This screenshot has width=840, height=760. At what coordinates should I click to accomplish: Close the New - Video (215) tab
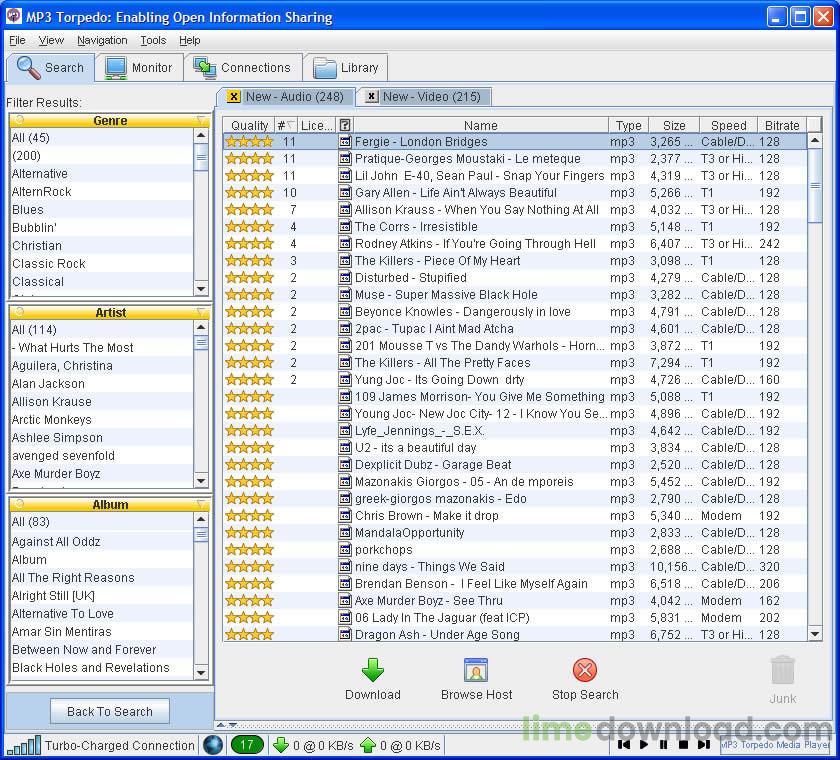(x=371, y=97)
